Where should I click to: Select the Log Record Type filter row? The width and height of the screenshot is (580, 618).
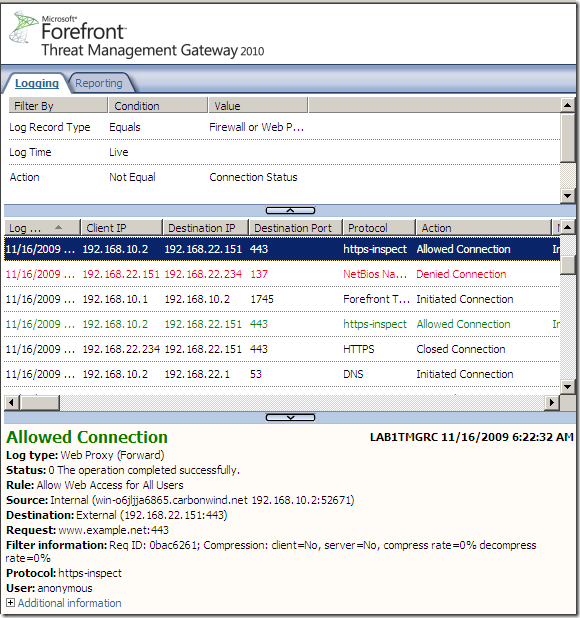[282, 127]
